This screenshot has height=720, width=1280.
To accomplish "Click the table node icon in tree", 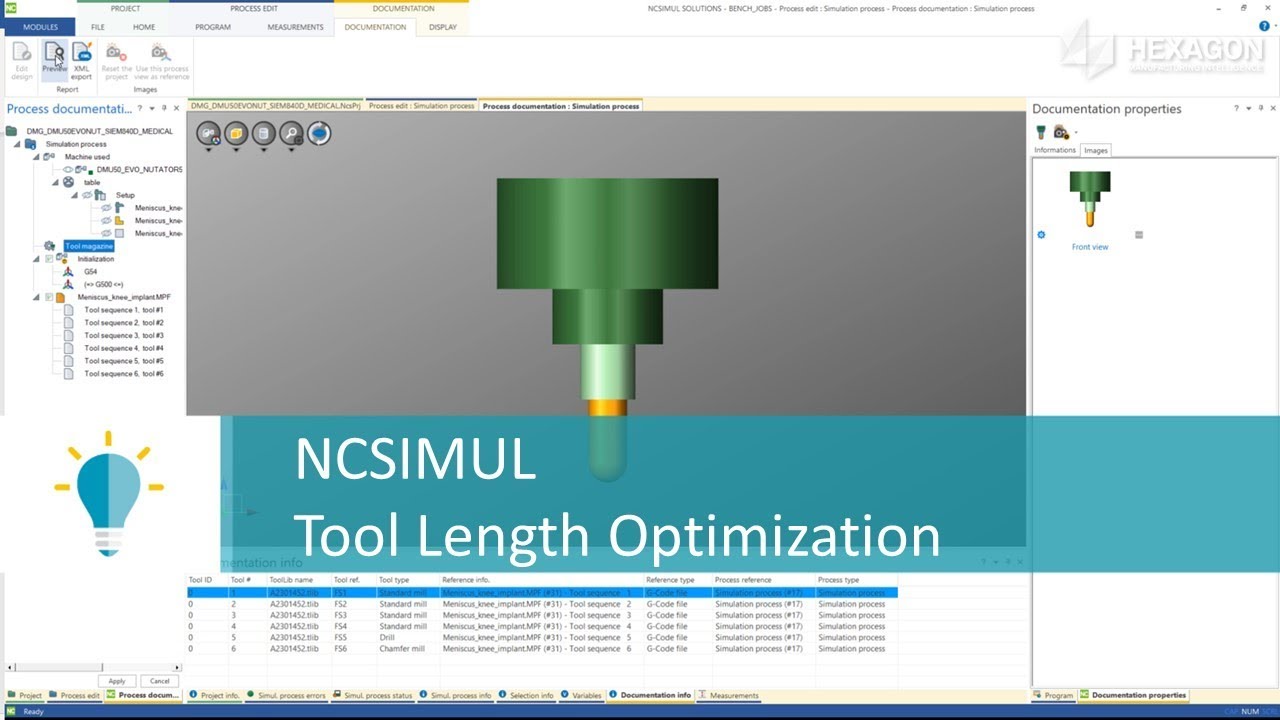I will [68, 182].
